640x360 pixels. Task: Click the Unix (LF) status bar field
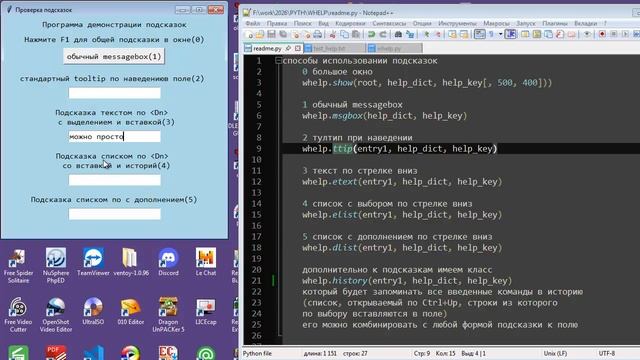click(555, 353)
